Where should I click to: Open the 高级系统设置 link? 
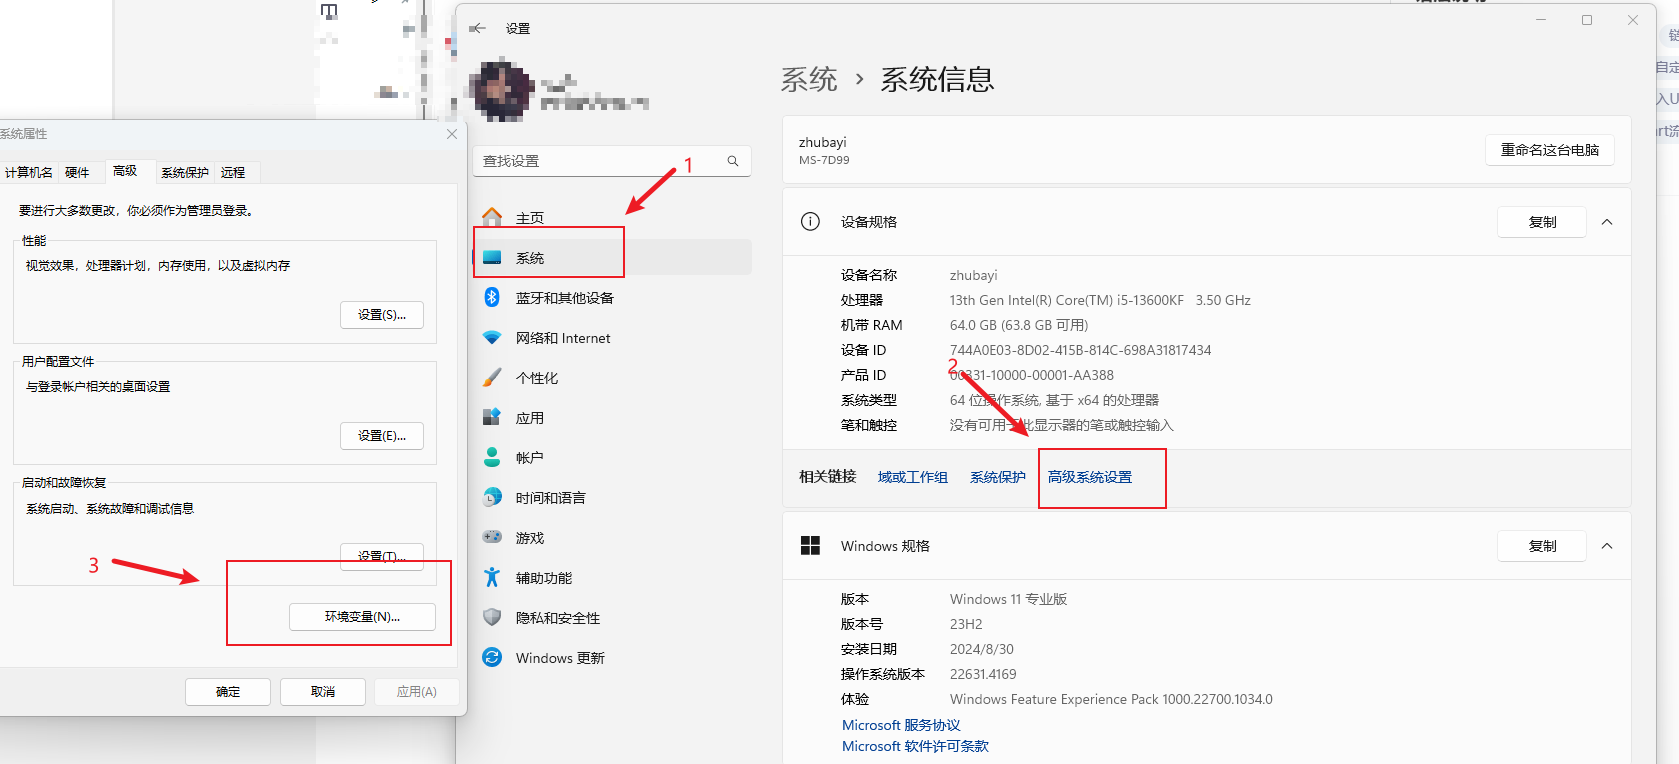pyautogui.click(x=1090, y=477)
